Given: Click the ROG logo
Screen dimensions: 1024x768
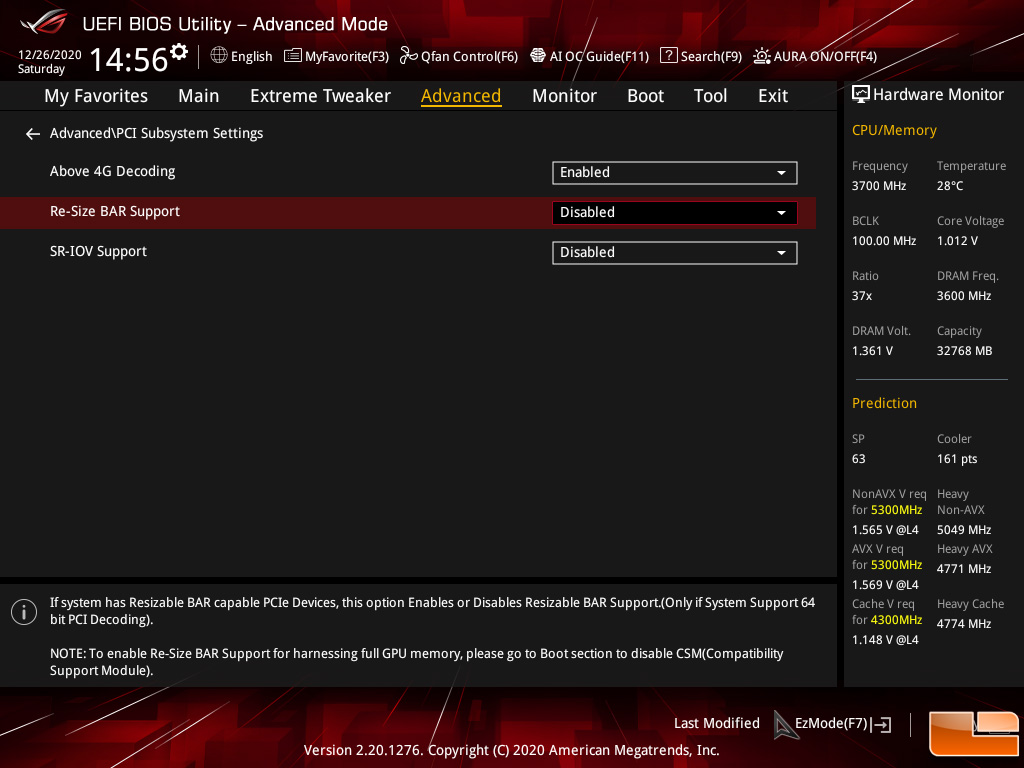Looking at the screenshot, I should [x=43, y=22].
